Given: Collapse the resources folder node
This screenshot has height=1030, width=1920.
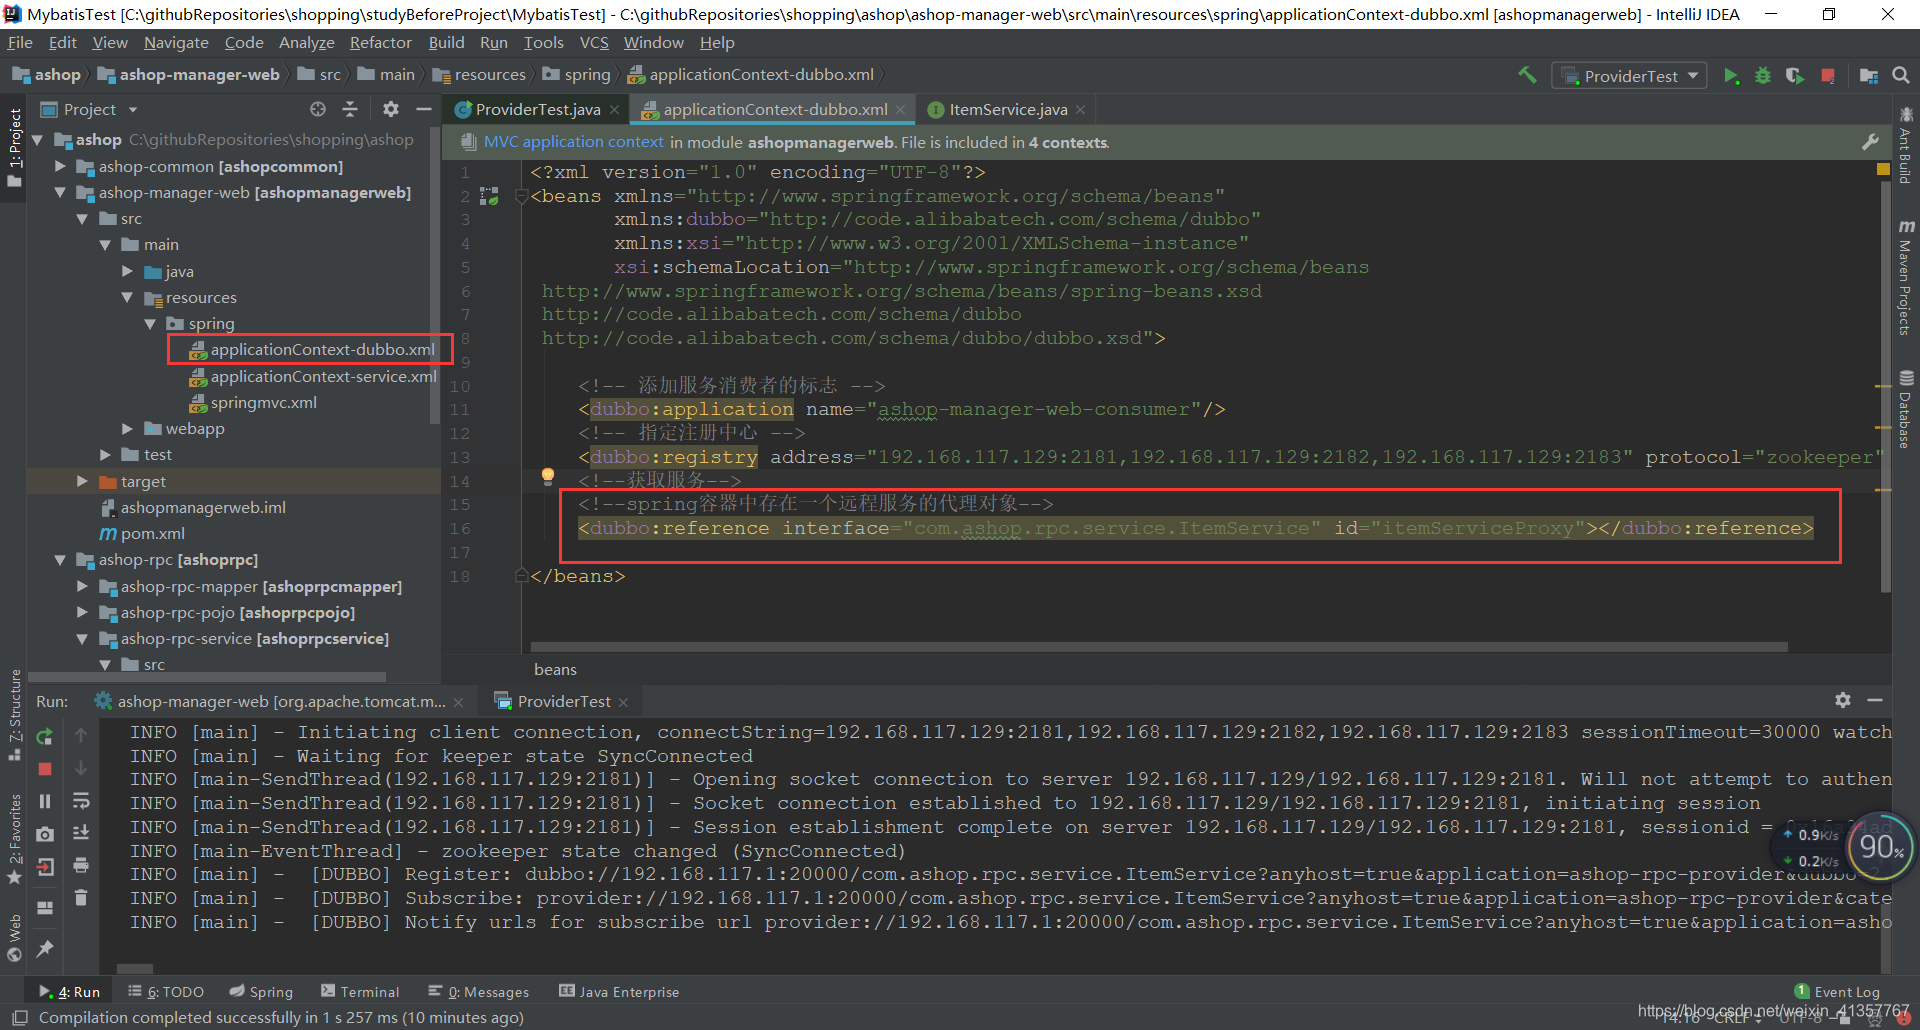Looking at the screenshot, I should click(127, 297).
